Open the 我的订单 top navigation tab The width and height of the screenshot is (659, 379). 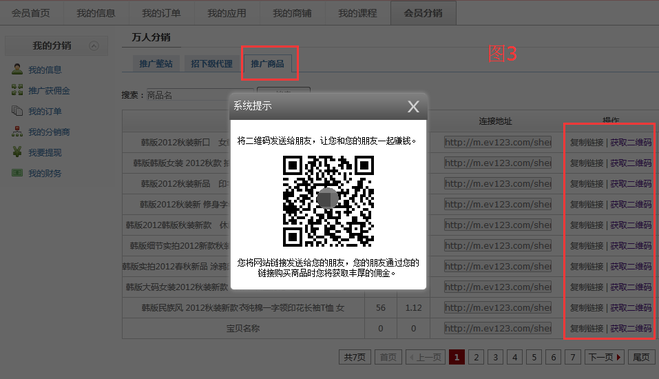click(161, 13)
